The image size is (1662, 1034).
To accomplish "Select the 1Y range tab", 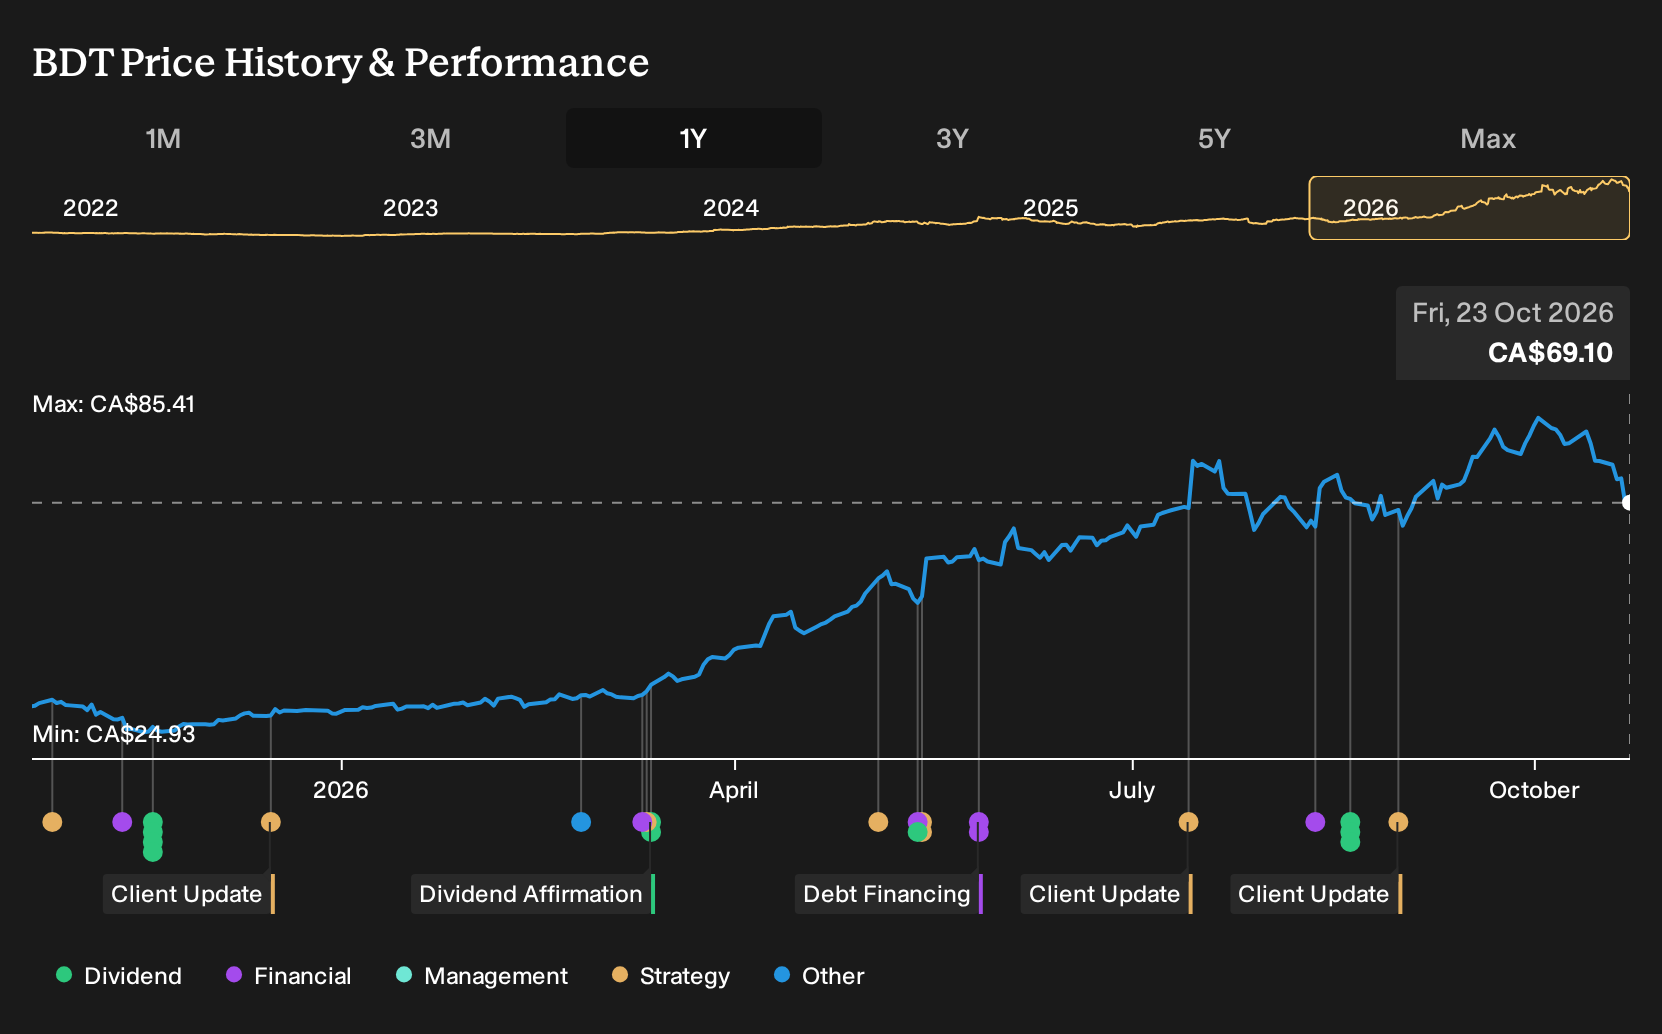I will [693, 138].
